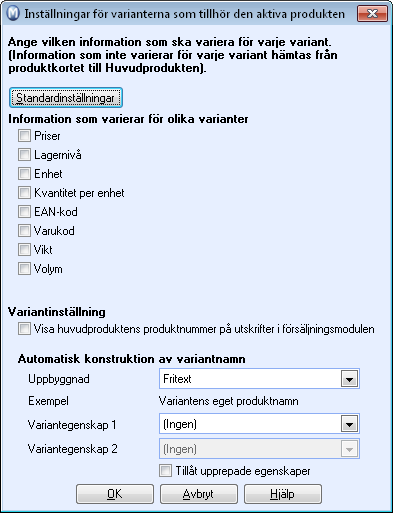The width and height of the screenshot is (393, 513).
Task: Tick the Lagernivå checkbox
Action: coord(24,155)
